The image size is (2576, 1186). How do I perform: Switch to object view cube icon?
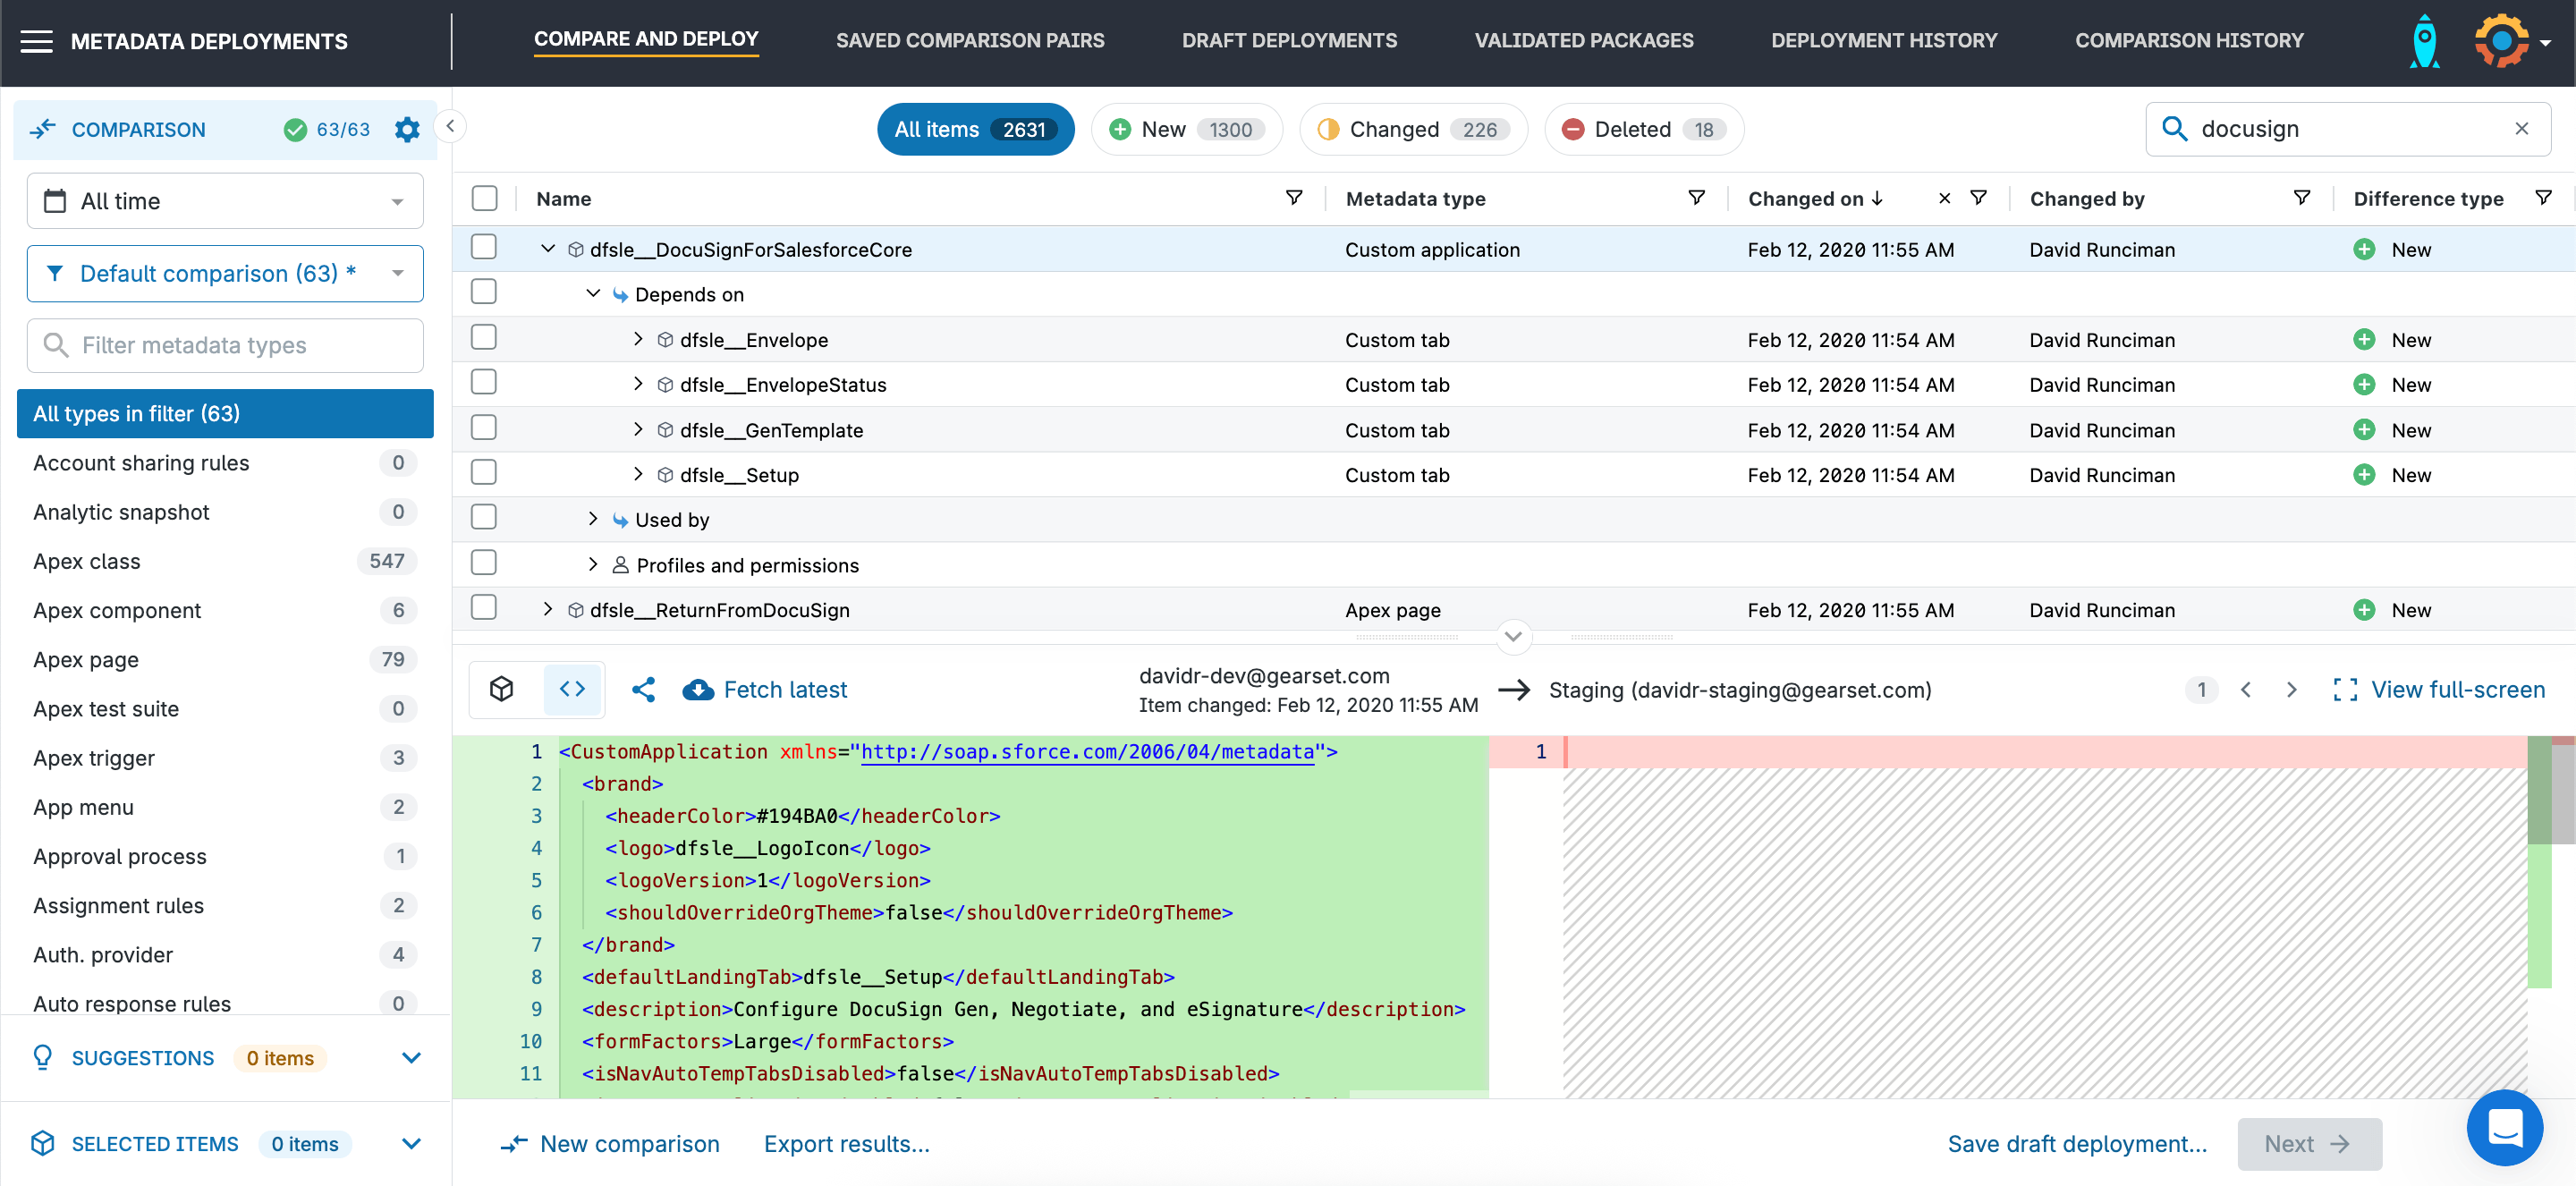(502, 689)
